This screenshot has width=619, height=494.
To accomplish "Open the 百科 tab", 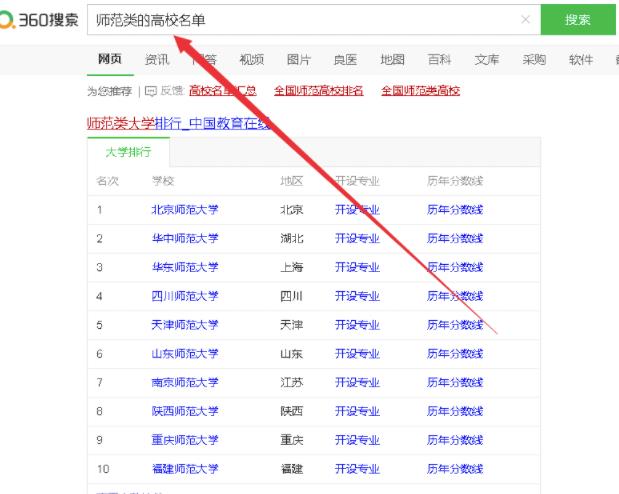I will point(439,60).
